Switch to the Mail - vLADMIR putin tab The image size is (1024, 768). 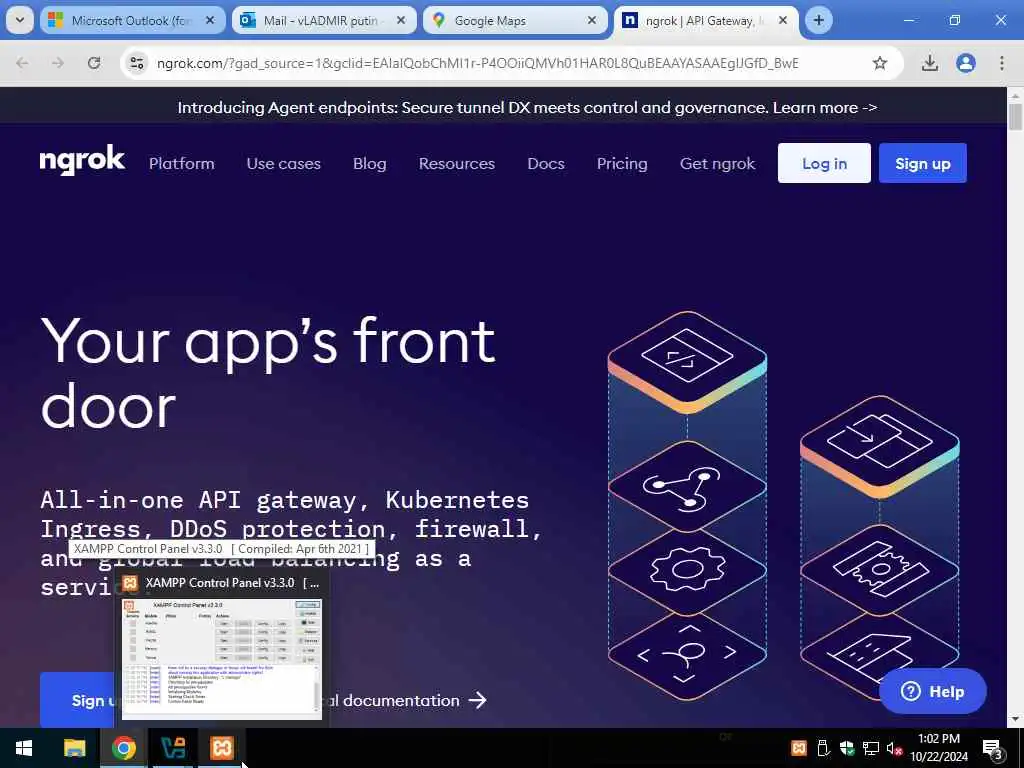[323, 20]
